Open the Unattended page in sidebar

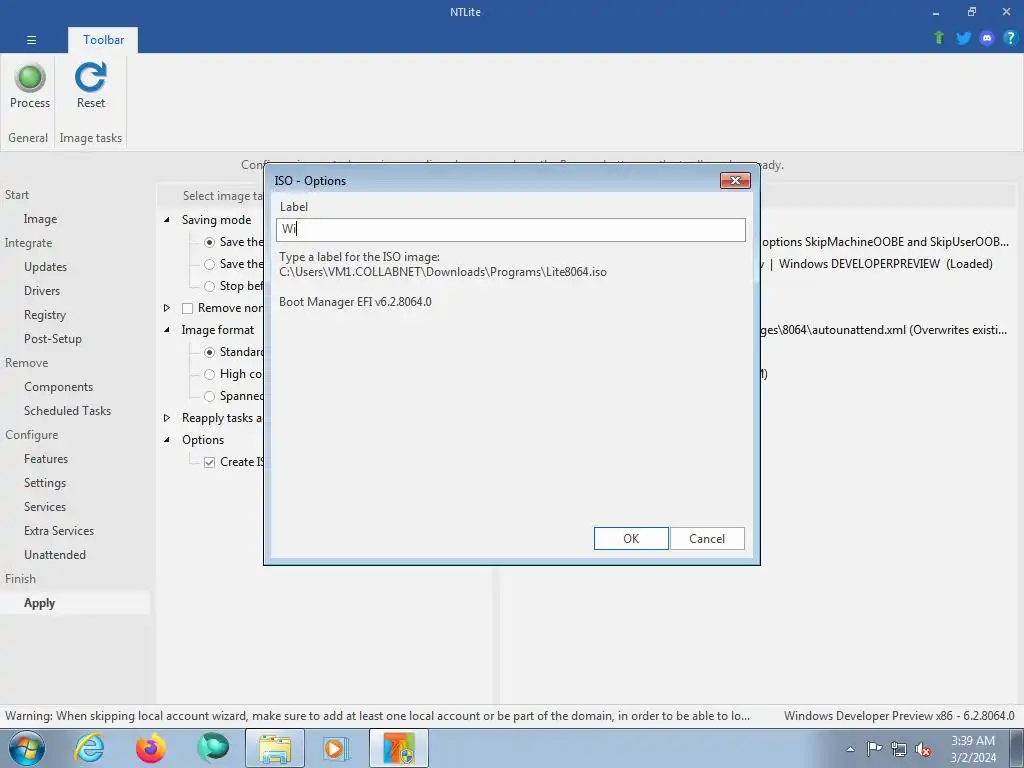(x=55, y=555)
